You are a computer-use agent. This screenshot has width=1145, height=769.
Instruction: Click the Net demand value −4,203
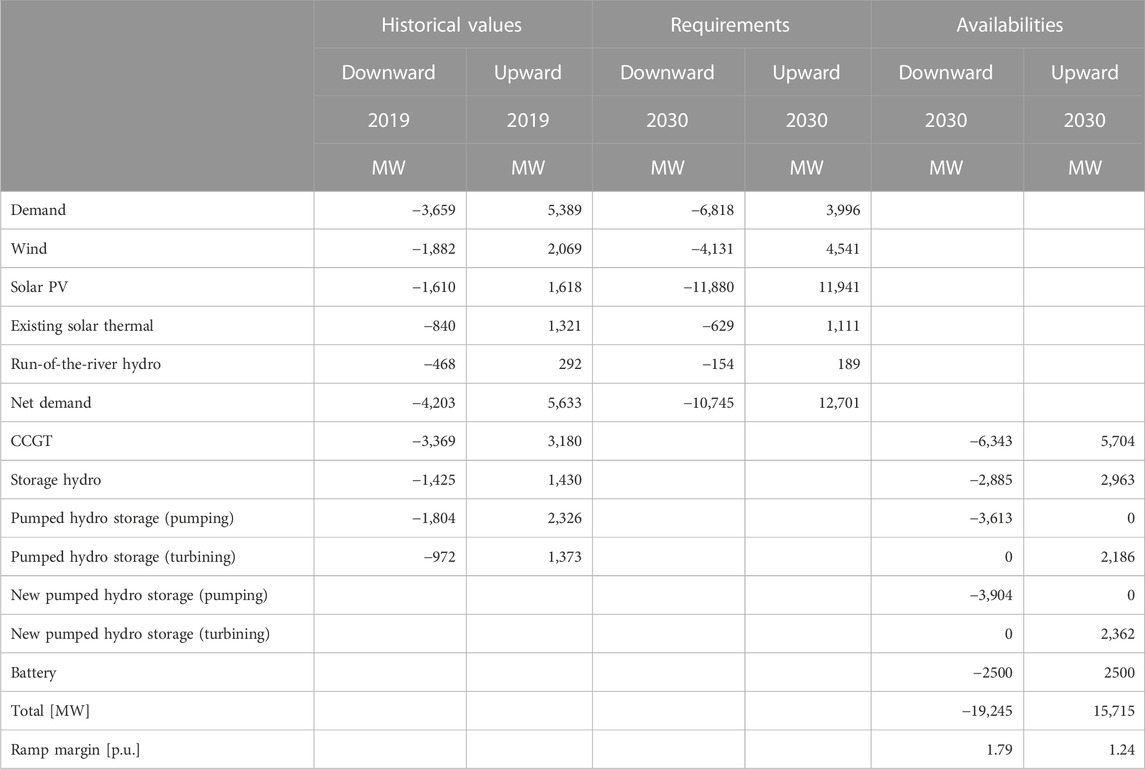(433, 403)
